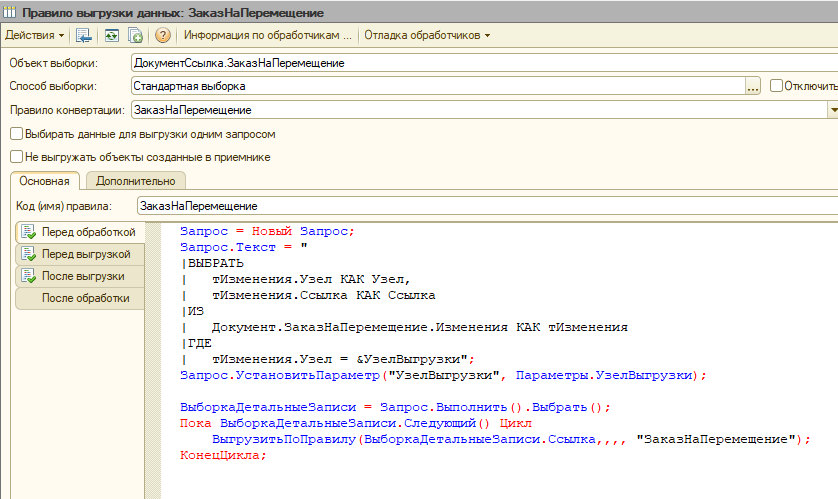Enable Не выгружать объекты созданные в приемнике
Image resolution: width=838 pixels, height=499 pixels.
coord(17,157)
